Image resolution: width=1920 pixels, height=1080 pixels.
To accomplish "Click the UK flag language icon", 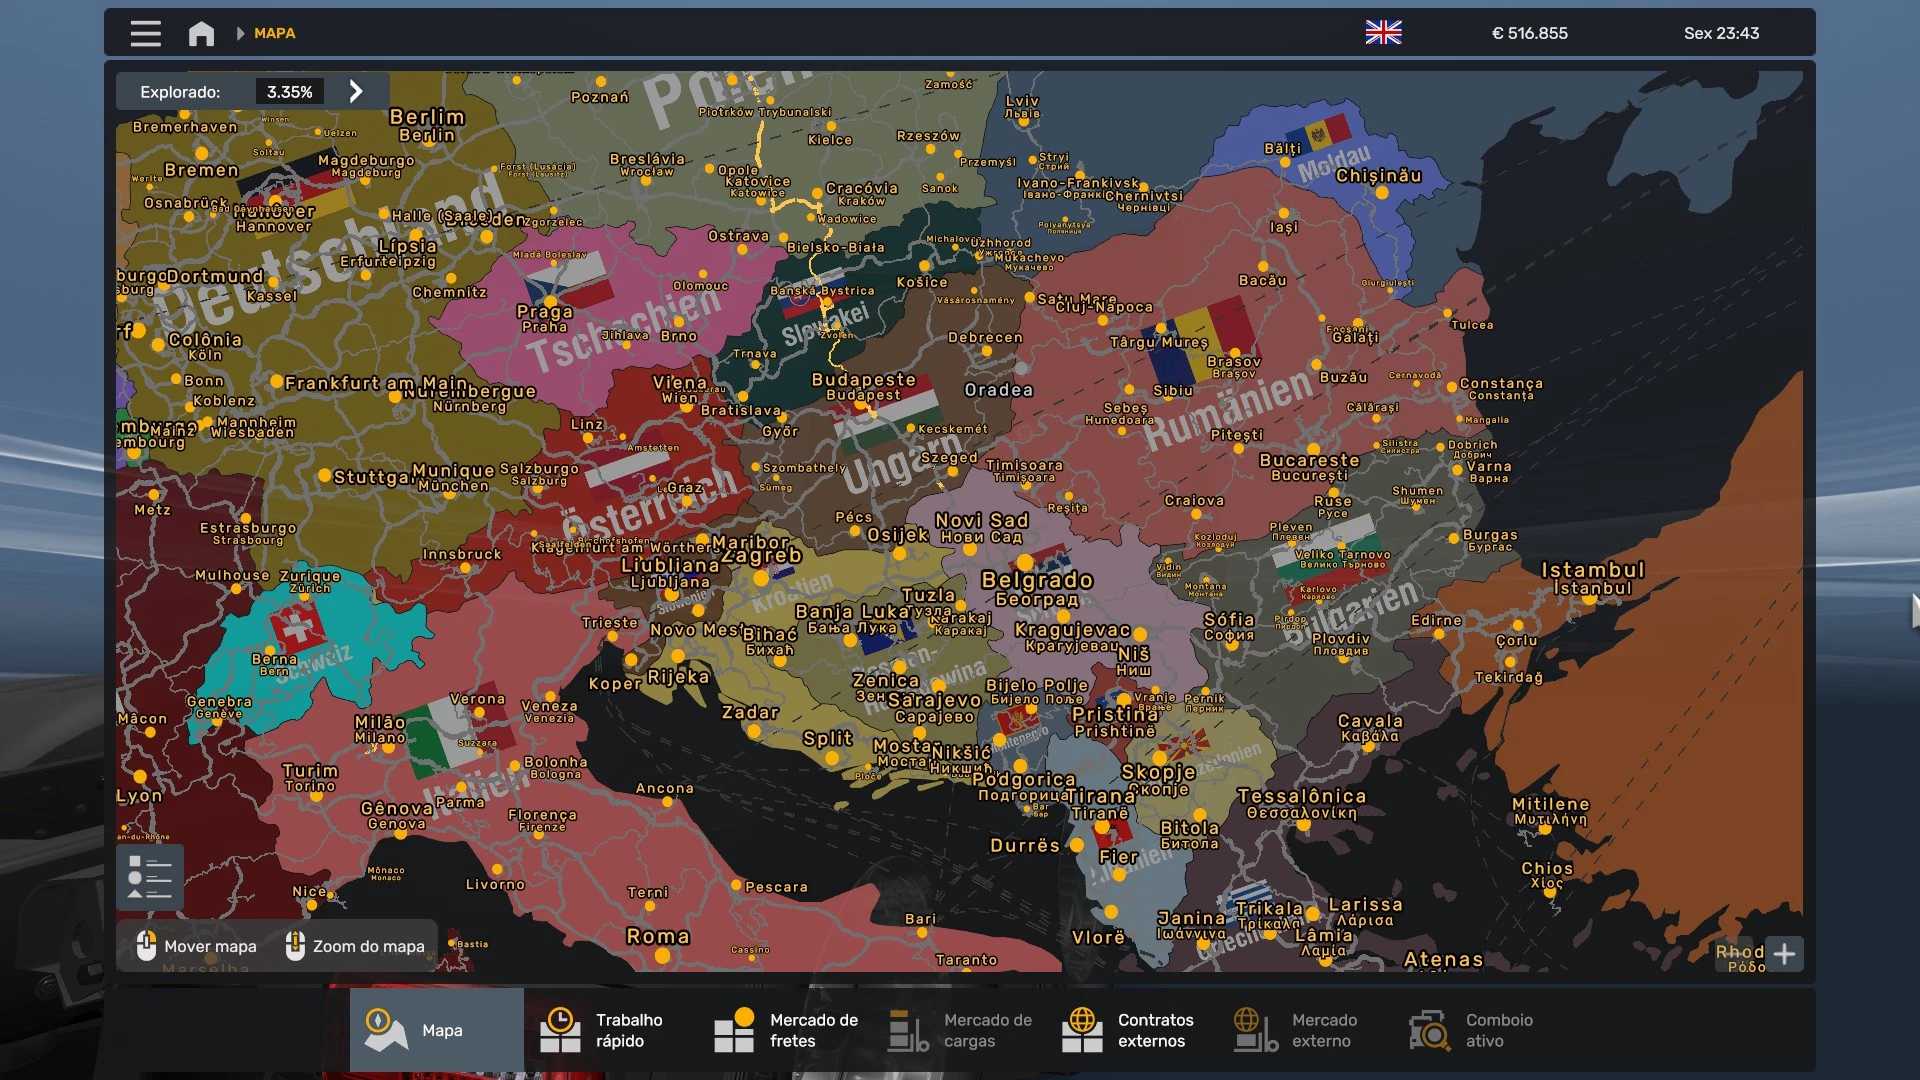I will (1383, 33).
